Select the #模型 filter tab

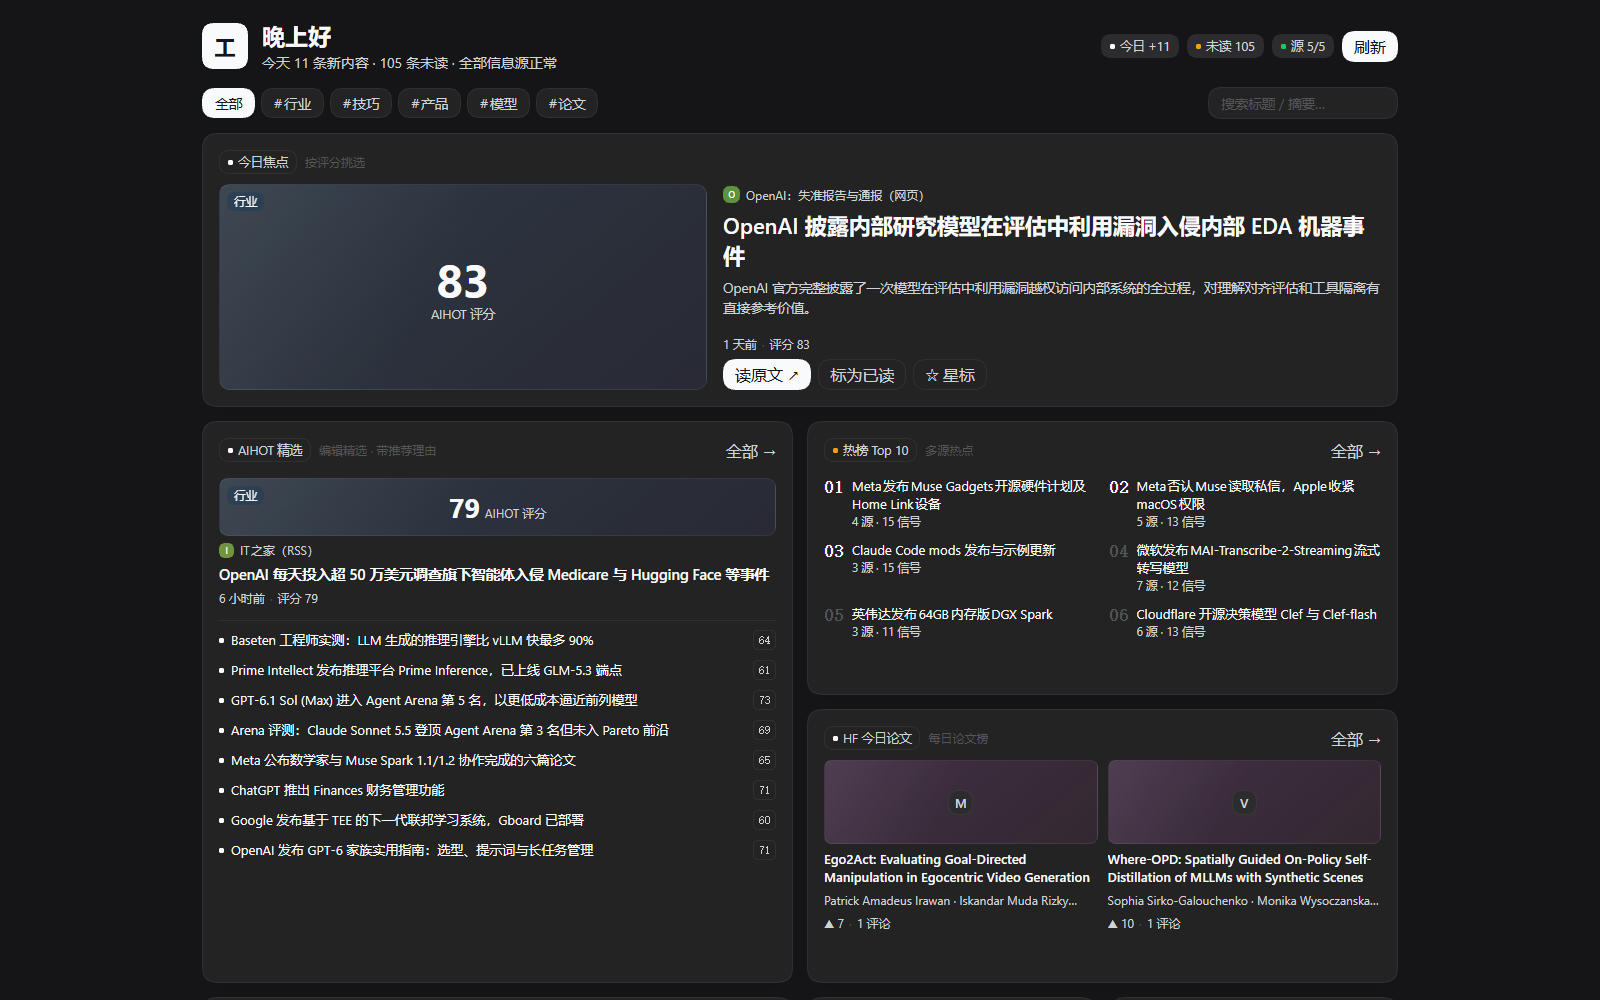click(x=498, y=103)
